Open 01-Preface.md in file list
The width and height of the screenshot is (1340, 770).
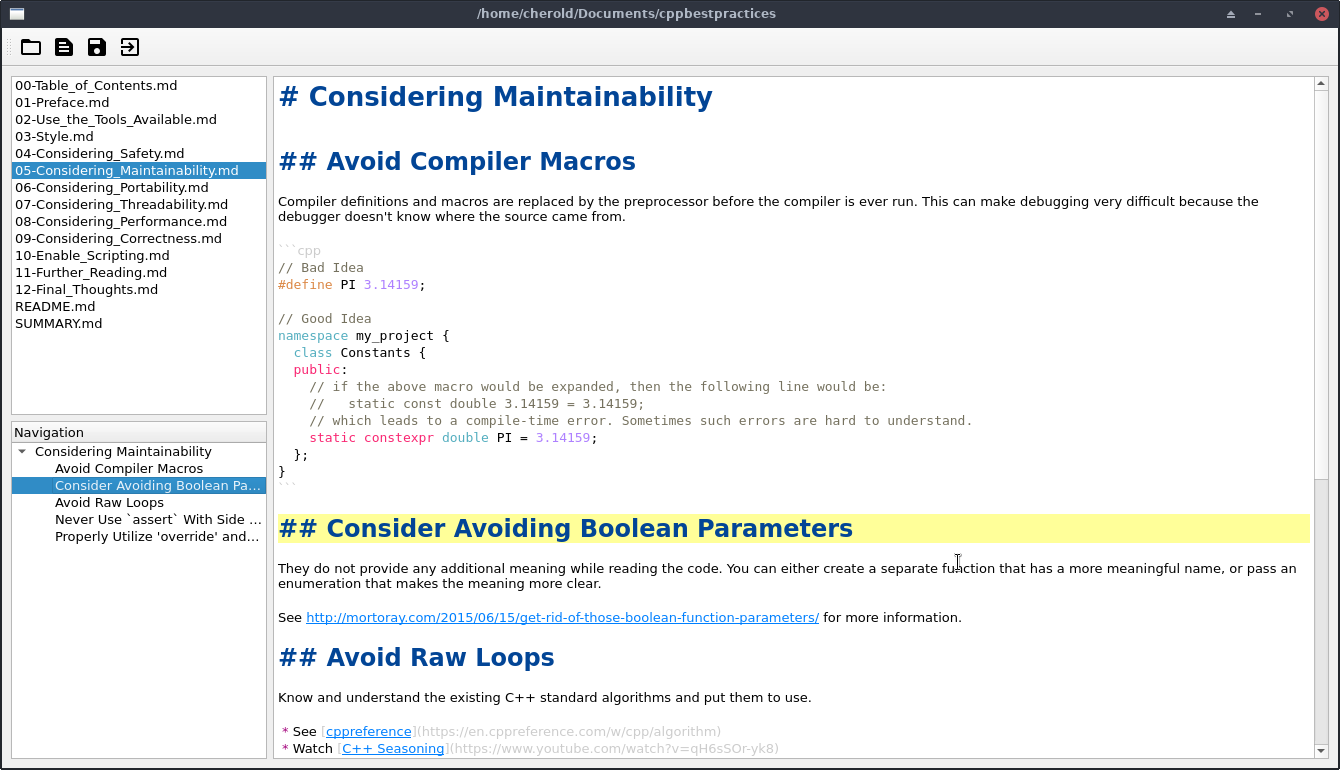139,103
